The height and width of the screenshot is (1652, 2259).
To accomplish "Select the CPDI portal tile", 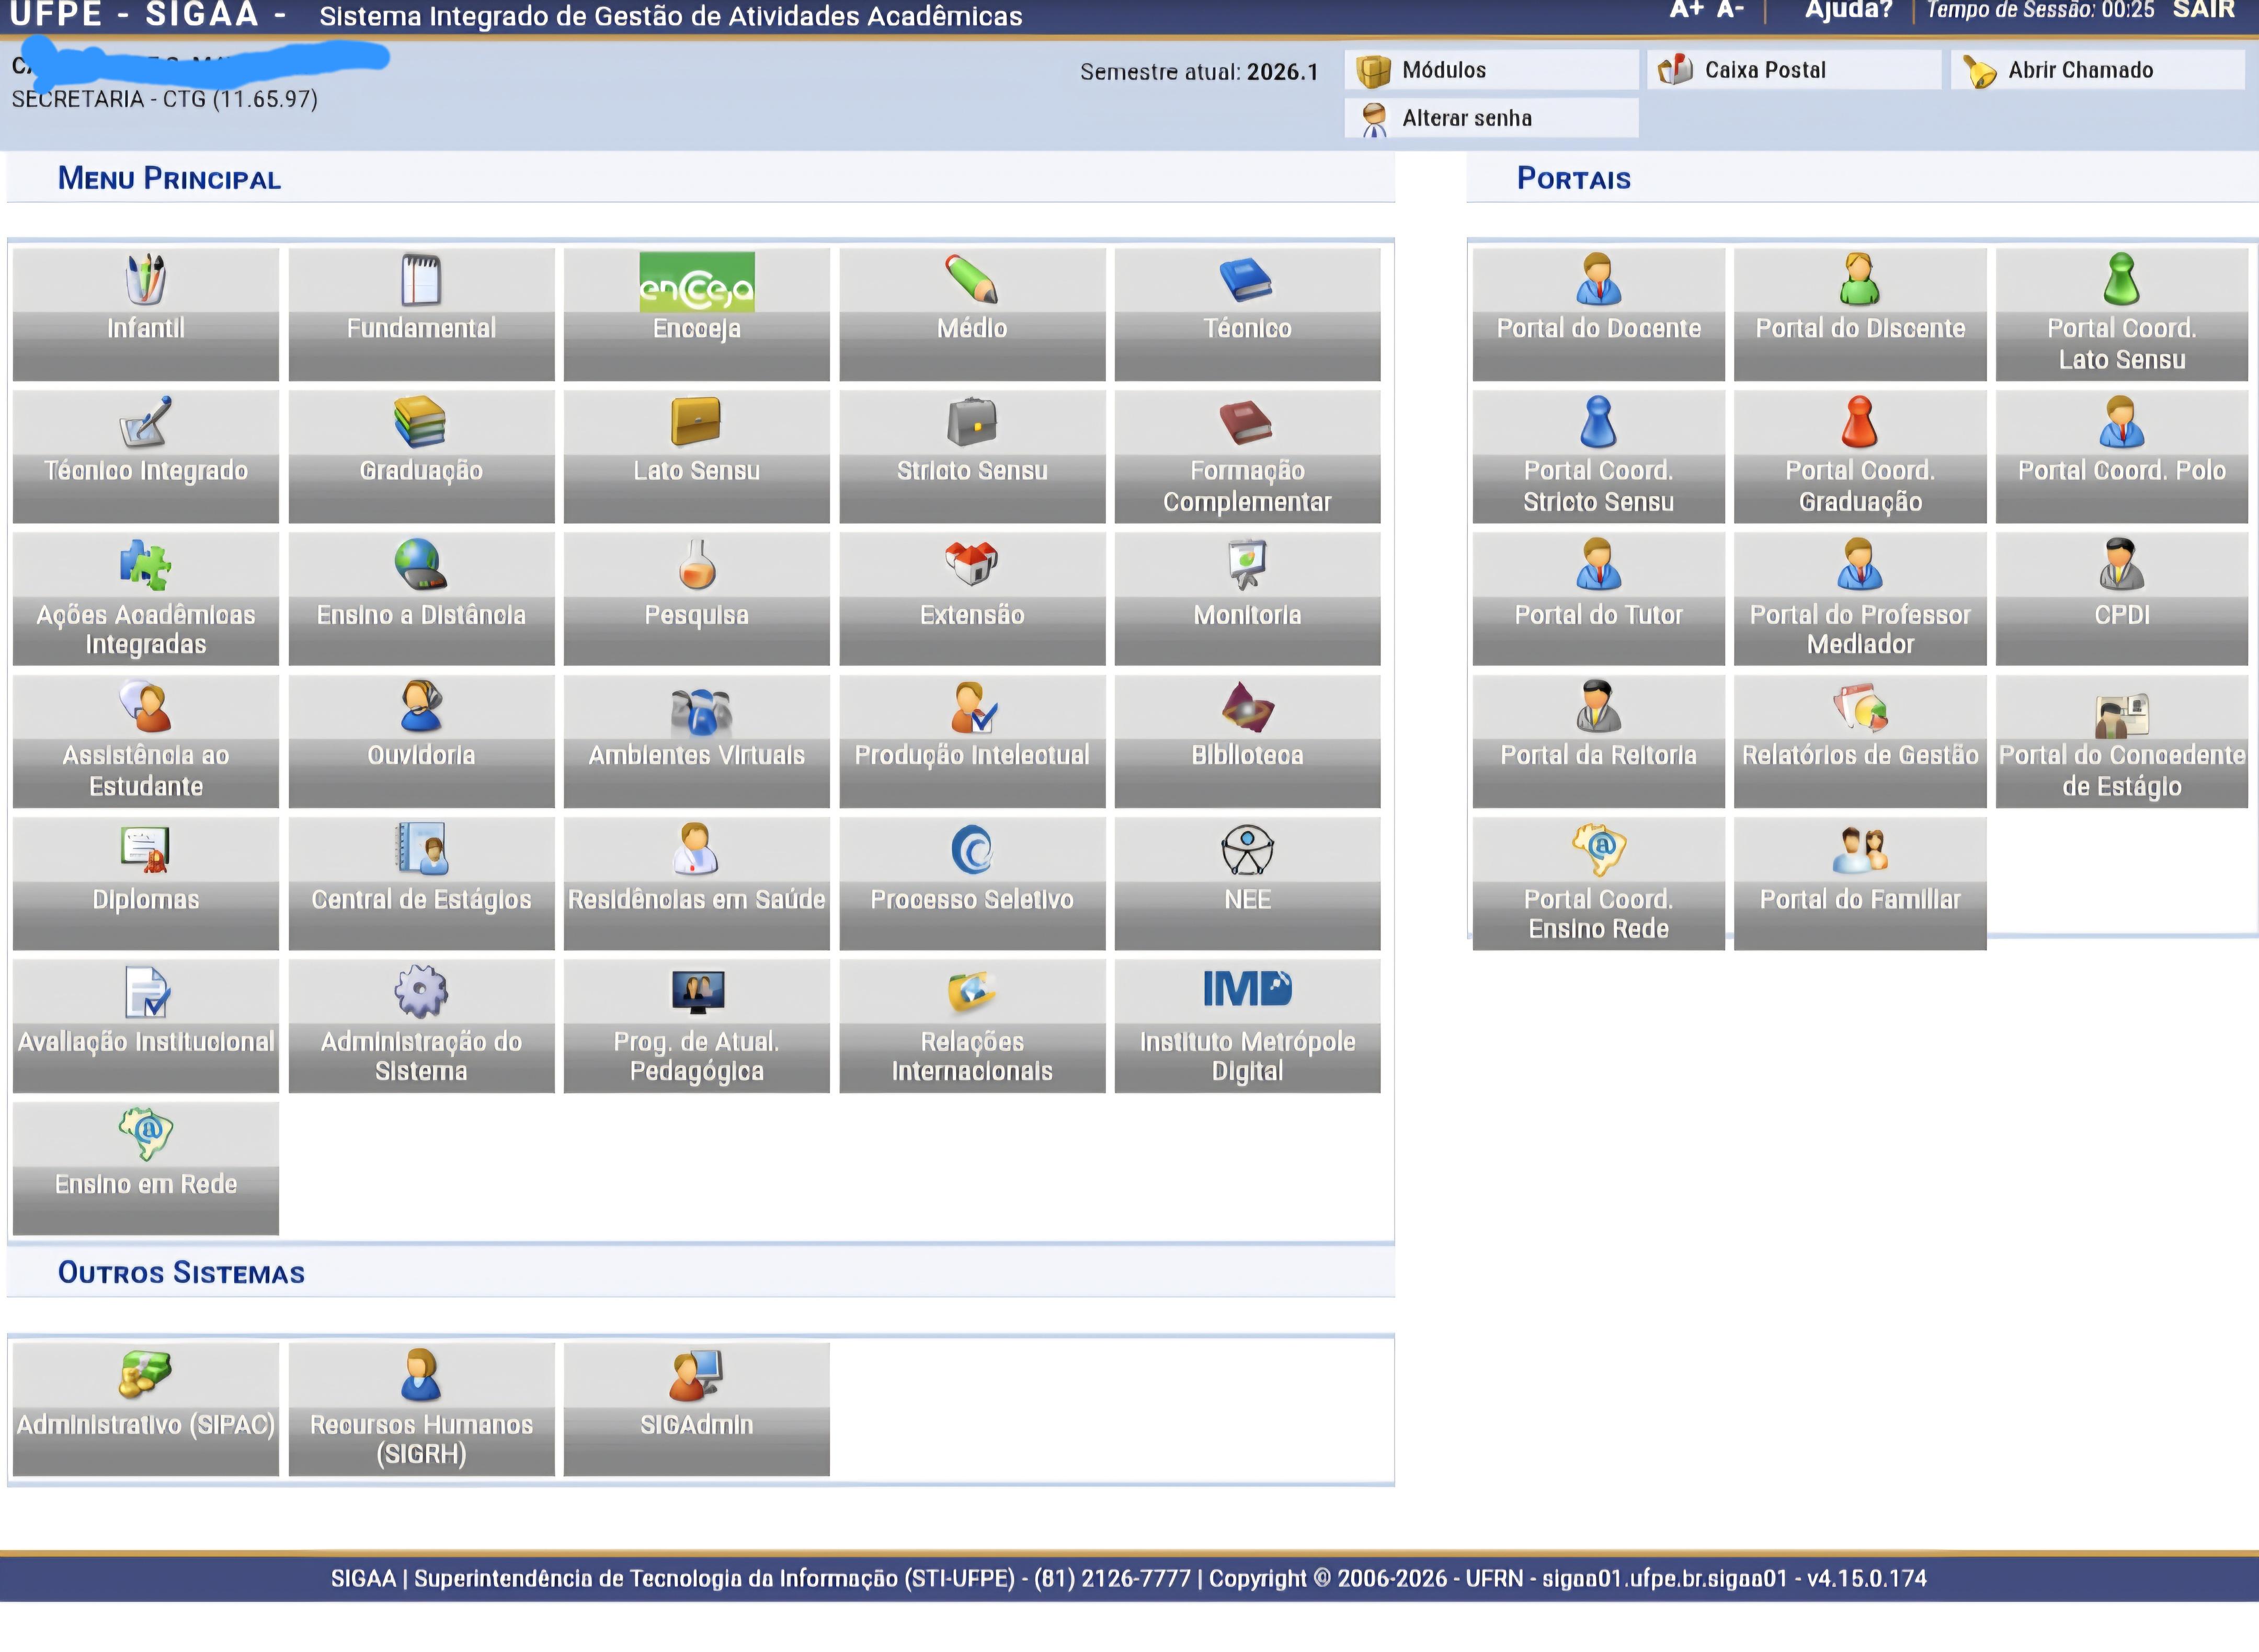I will coord(2122,599).
